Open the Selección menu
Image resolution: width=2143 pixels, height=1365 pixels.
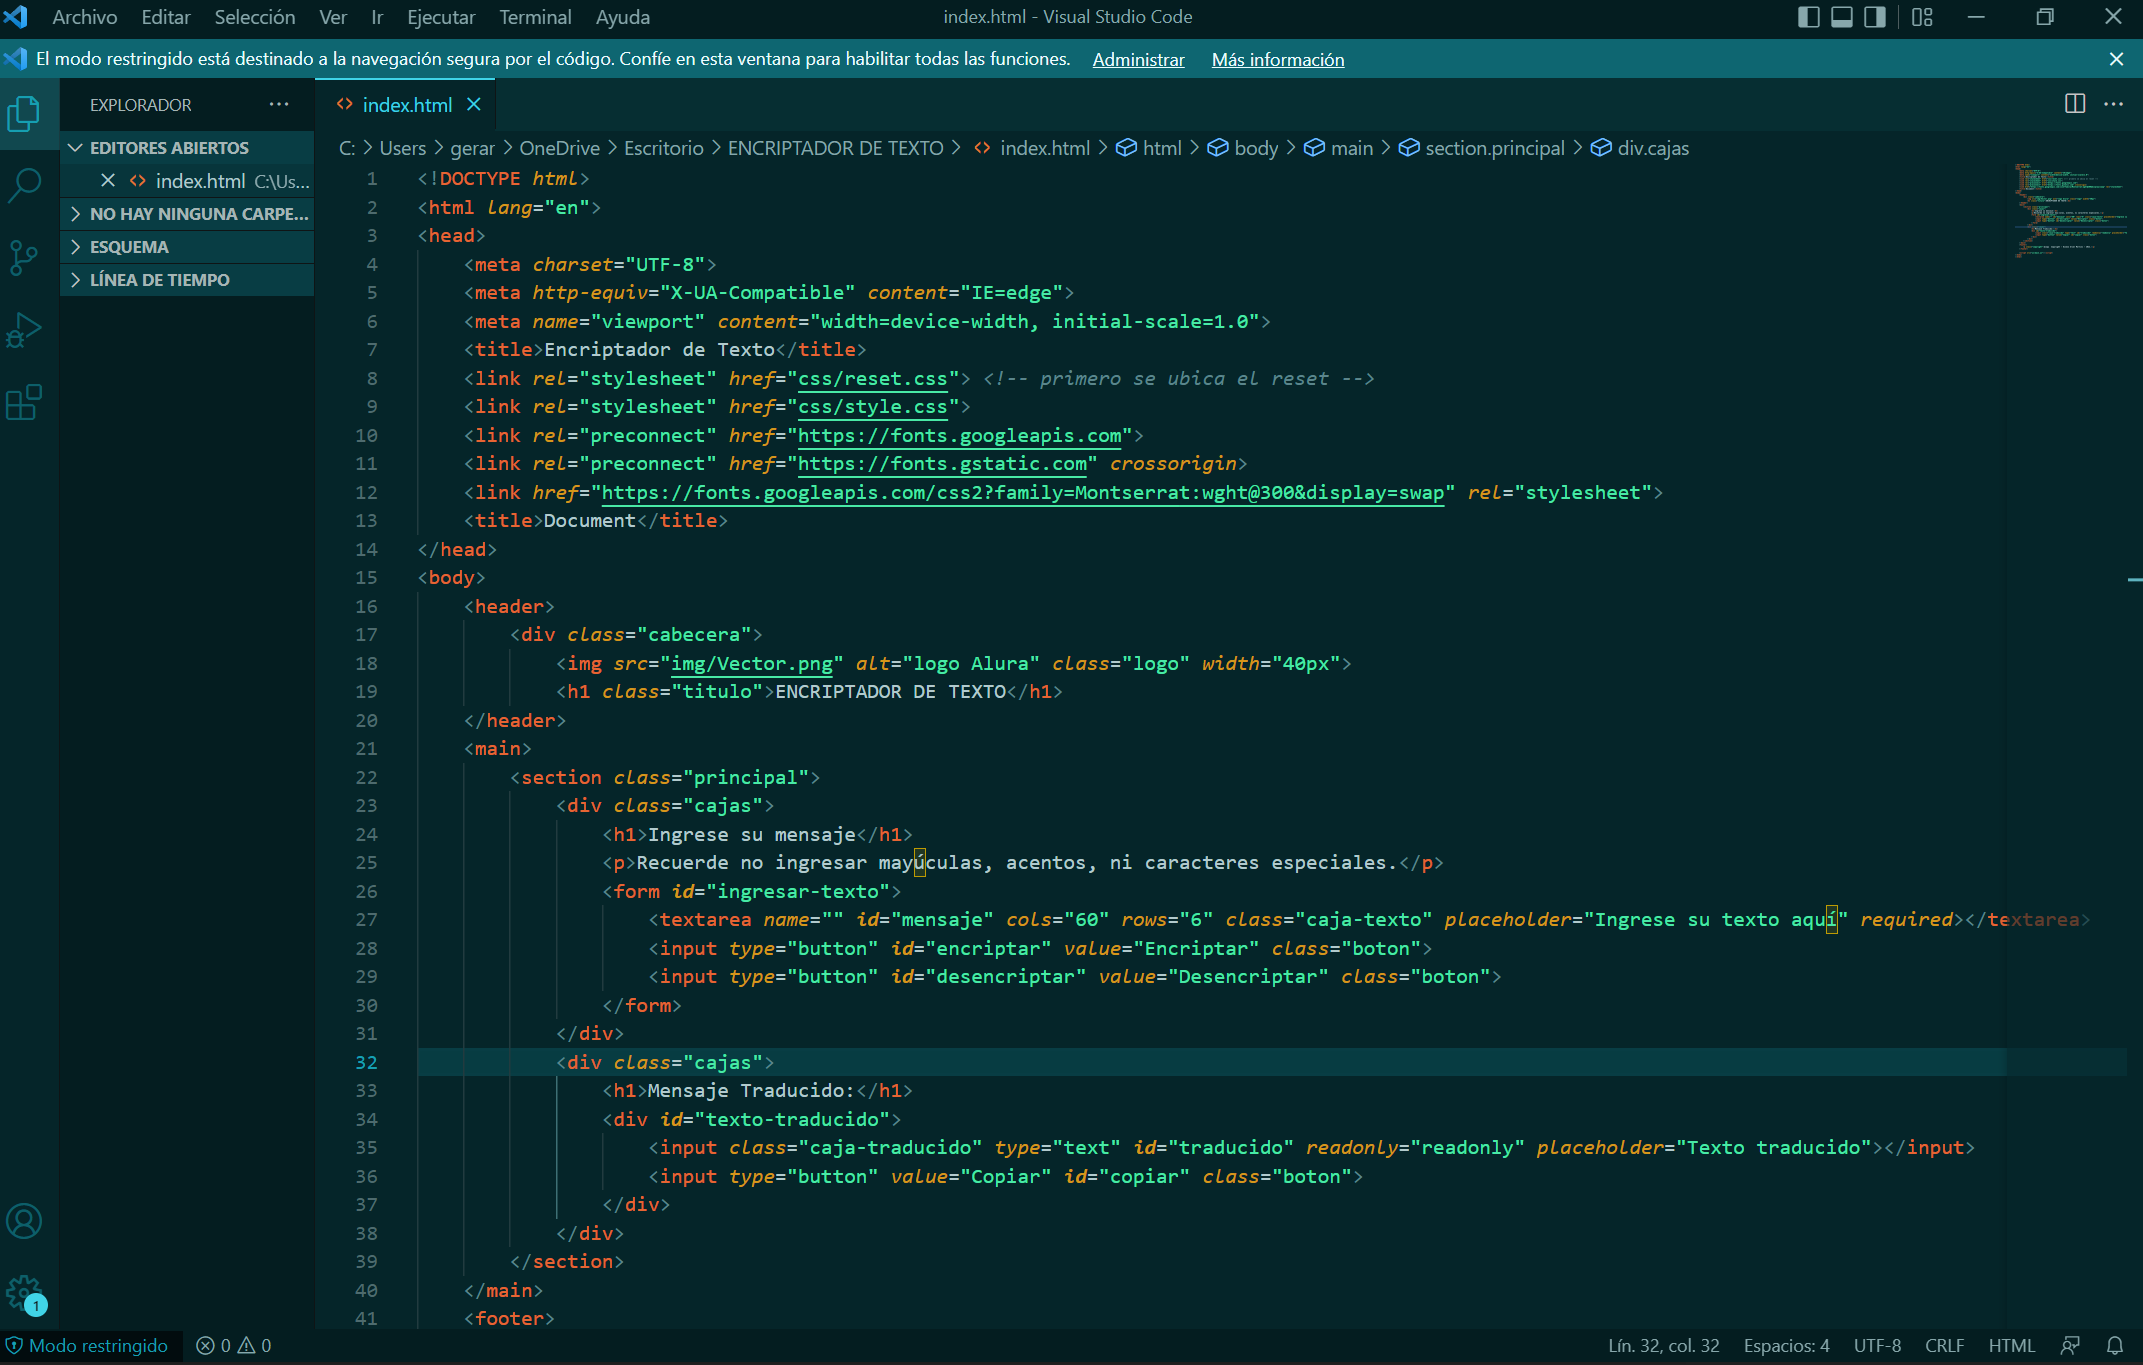pos(254,17)
